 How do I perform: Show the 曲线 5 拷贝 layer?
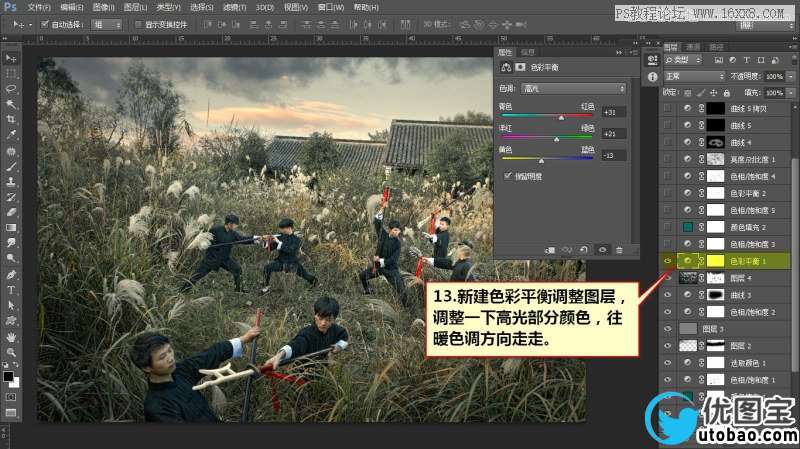pos(667,108)
